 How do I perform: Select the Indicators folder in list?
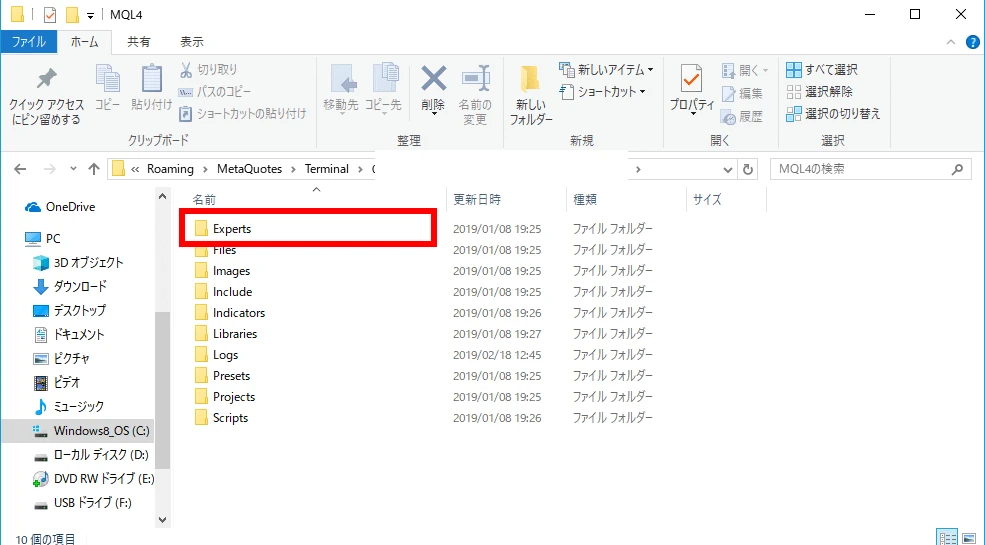pyautogui.click(x=238, y=313)
